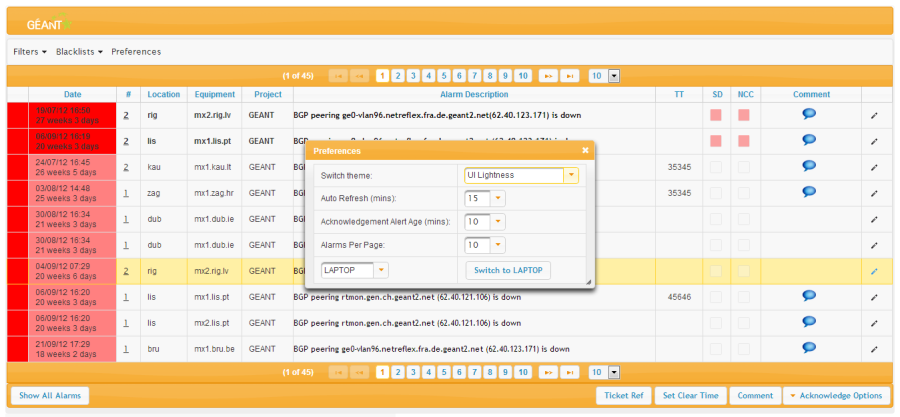Toggle NCC checkbox for mx2.lis.pt alarm row
This screenshot has height=417, width=900.
744,323
